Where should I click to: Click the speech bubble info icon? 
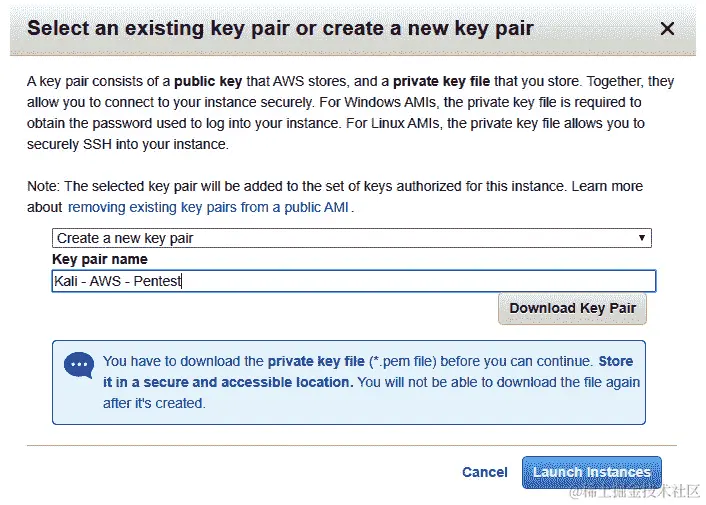click(79, 365)
